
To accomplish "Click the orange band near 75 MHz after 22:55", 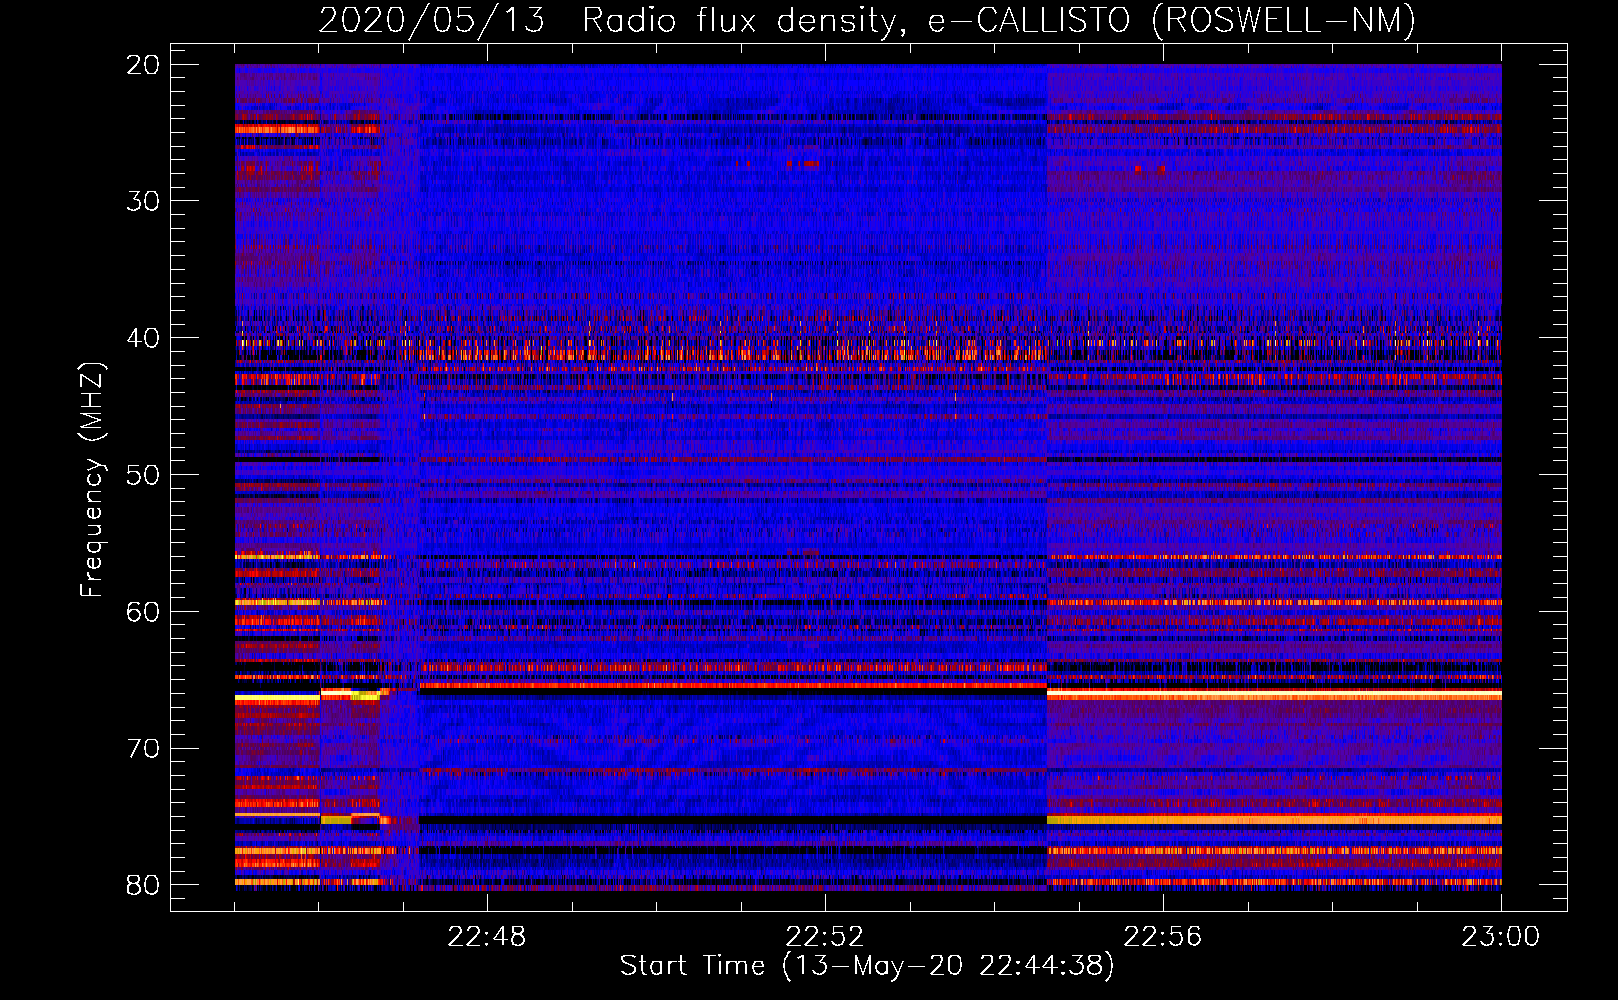I will 1274,819.
